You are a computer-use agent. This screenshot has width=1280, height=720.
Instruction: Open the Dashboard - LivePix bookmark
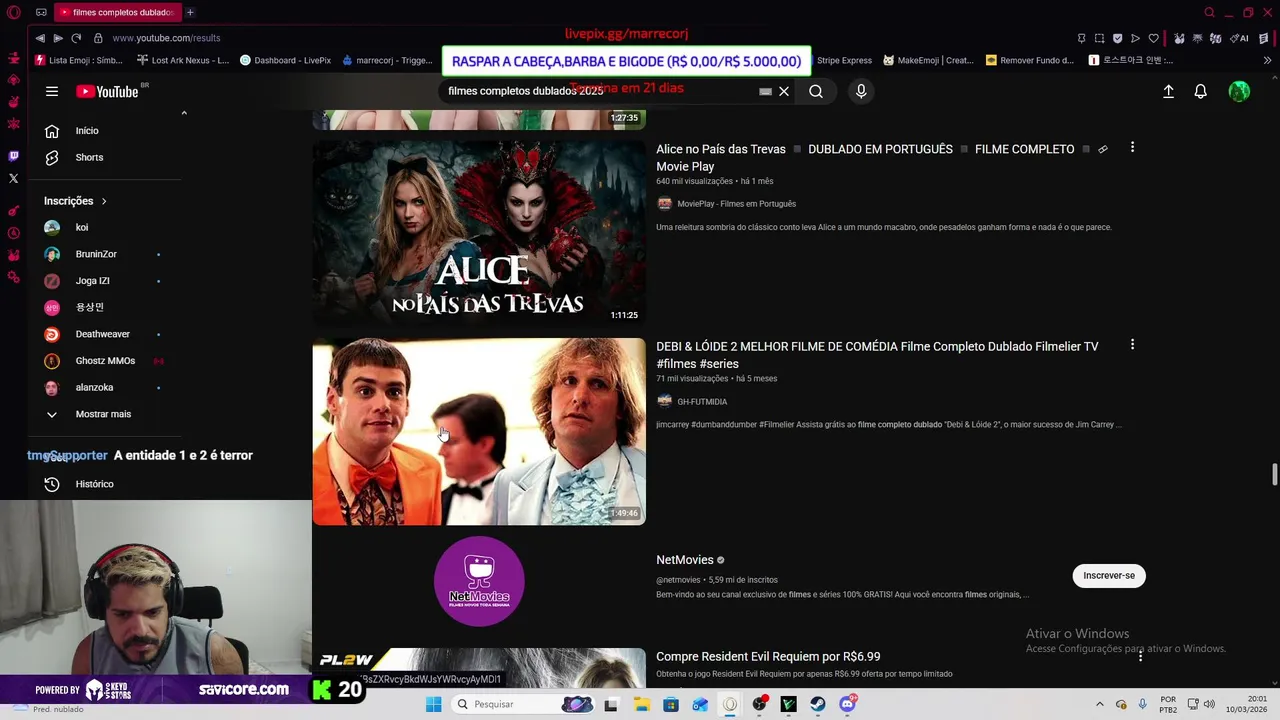point(285,60)
